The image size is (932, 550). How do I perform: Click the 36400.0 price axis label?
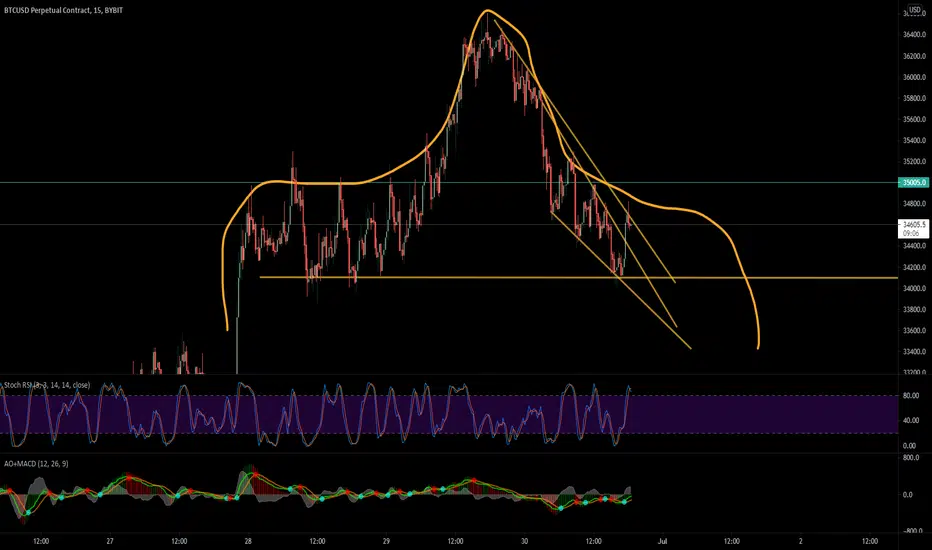(x=914, y=35)
